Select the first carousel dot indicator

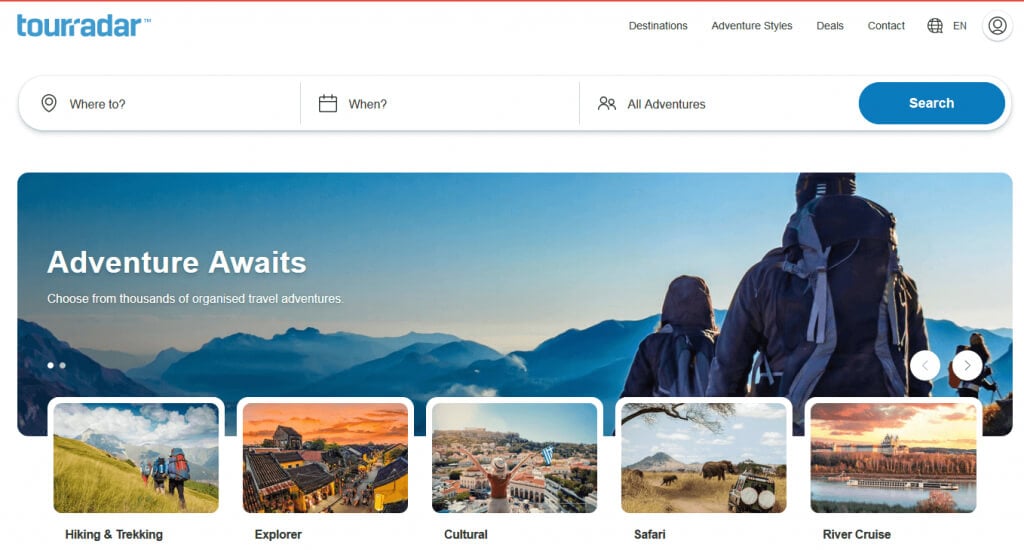click(50, 365)
